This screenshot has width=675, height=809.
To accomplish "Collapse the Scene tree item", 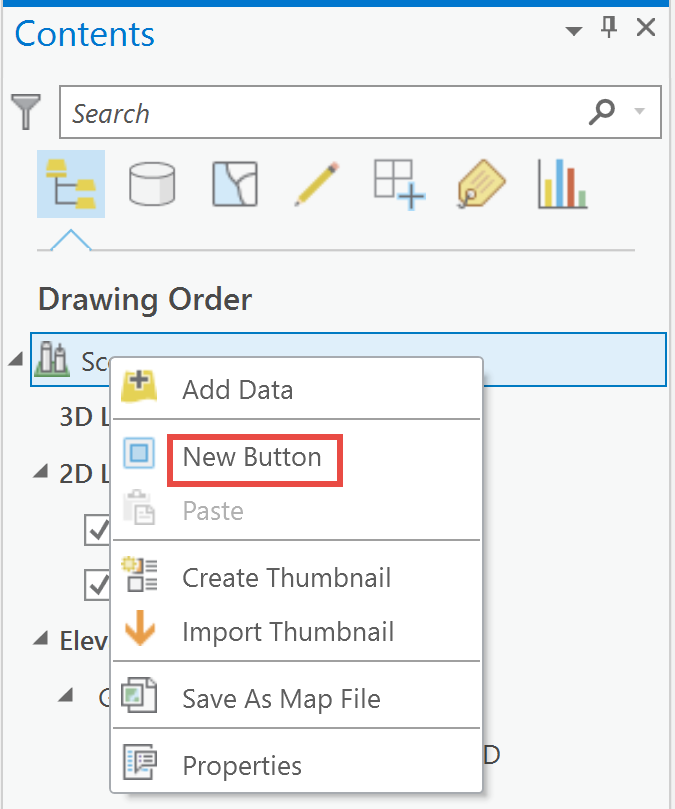I will [x=15, y=358].
